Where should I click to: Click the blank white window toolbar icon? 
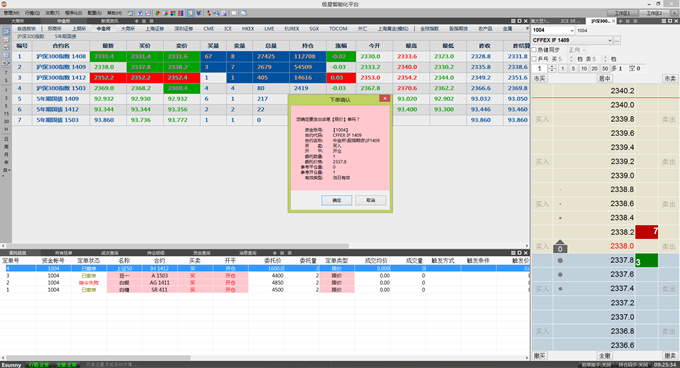coord(234,13)
